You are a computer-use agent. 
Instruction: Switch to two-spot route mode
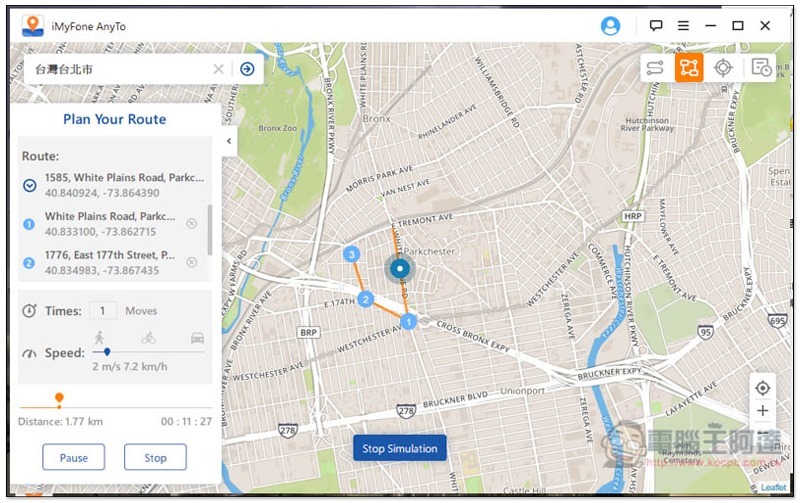click(655, 67)
